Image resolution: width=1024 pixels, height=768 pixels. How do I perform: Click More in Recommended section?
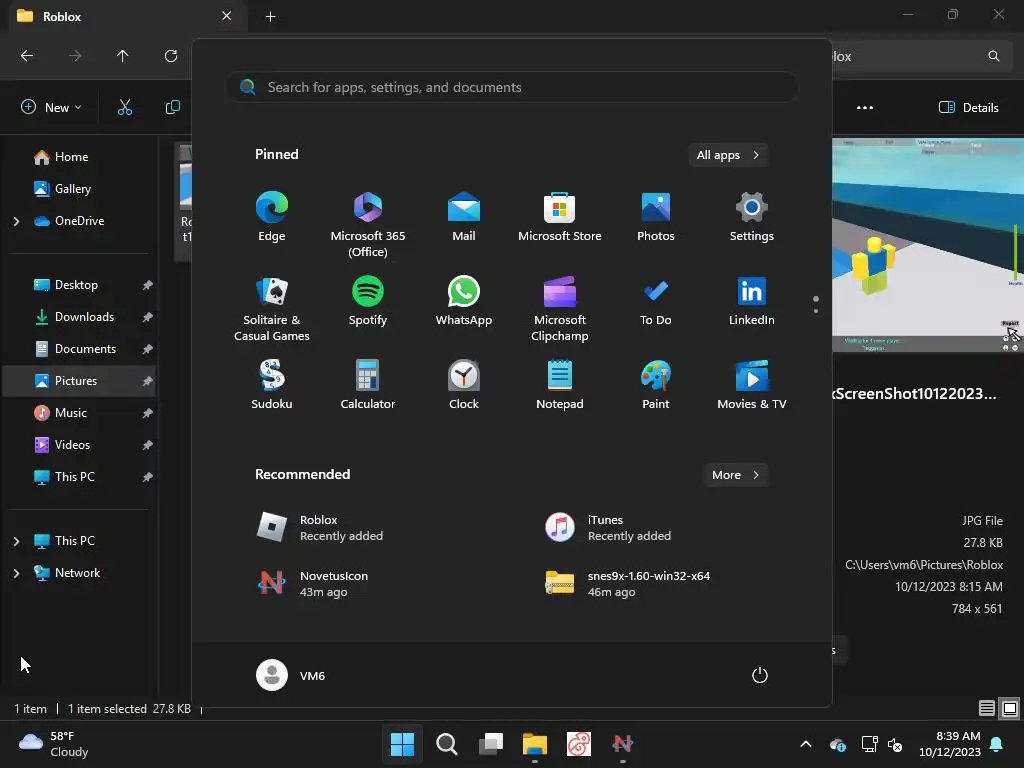735,475
